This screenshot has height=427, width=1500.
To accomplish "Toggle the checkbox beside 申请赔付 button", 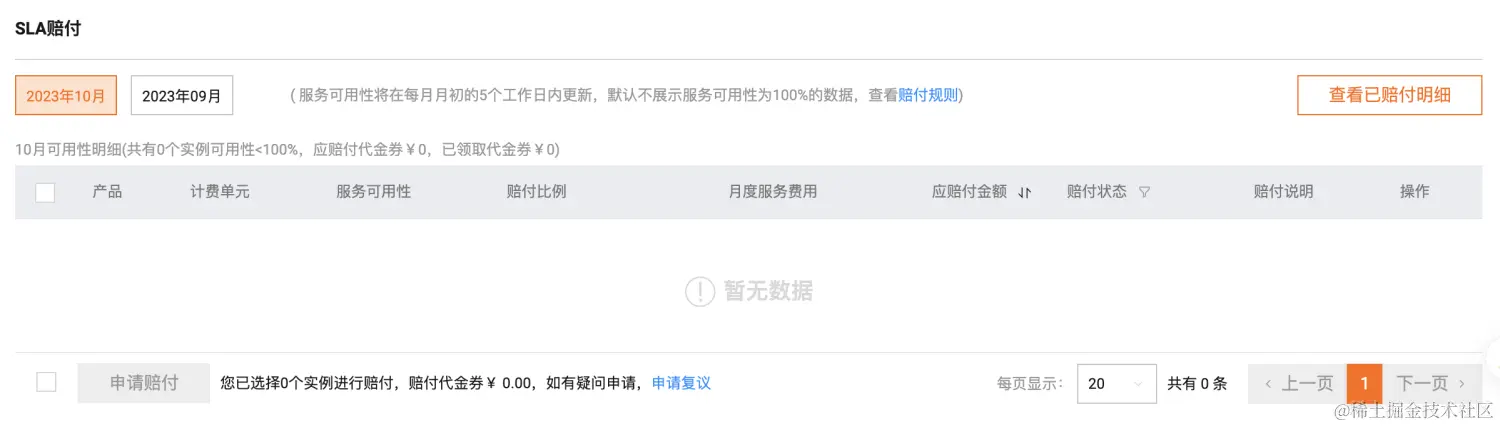I will [x=46, y=382].
